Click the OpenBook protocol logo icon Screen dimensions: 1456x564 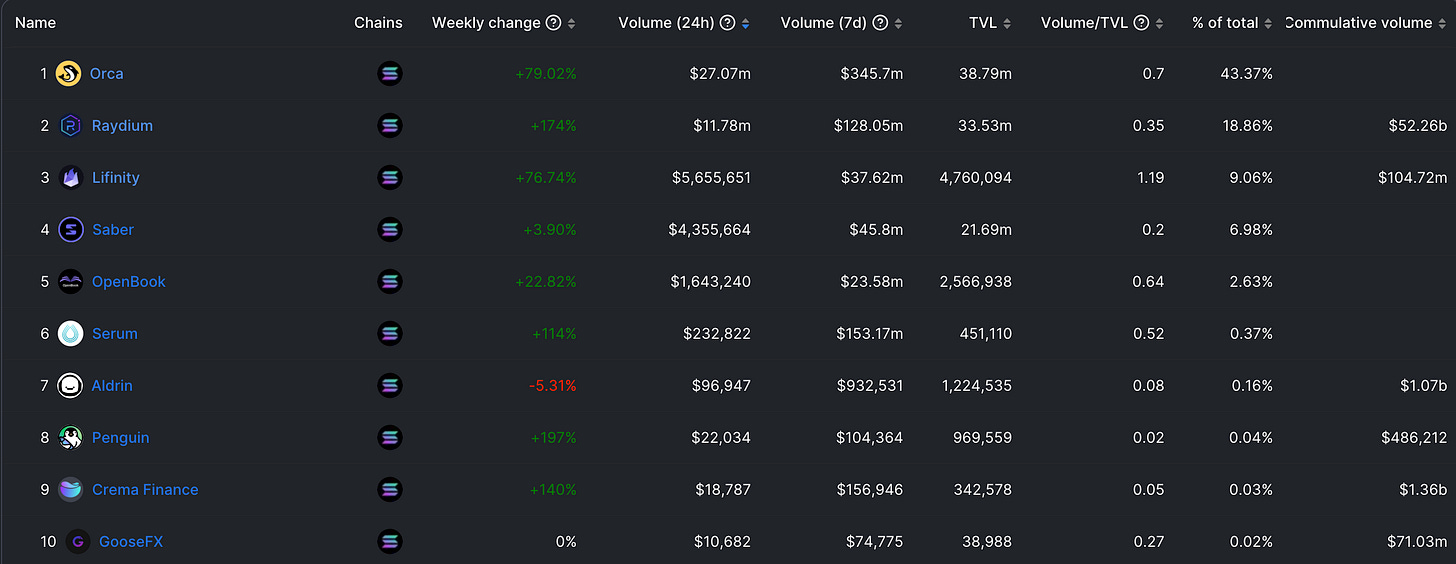coord(71,281)
